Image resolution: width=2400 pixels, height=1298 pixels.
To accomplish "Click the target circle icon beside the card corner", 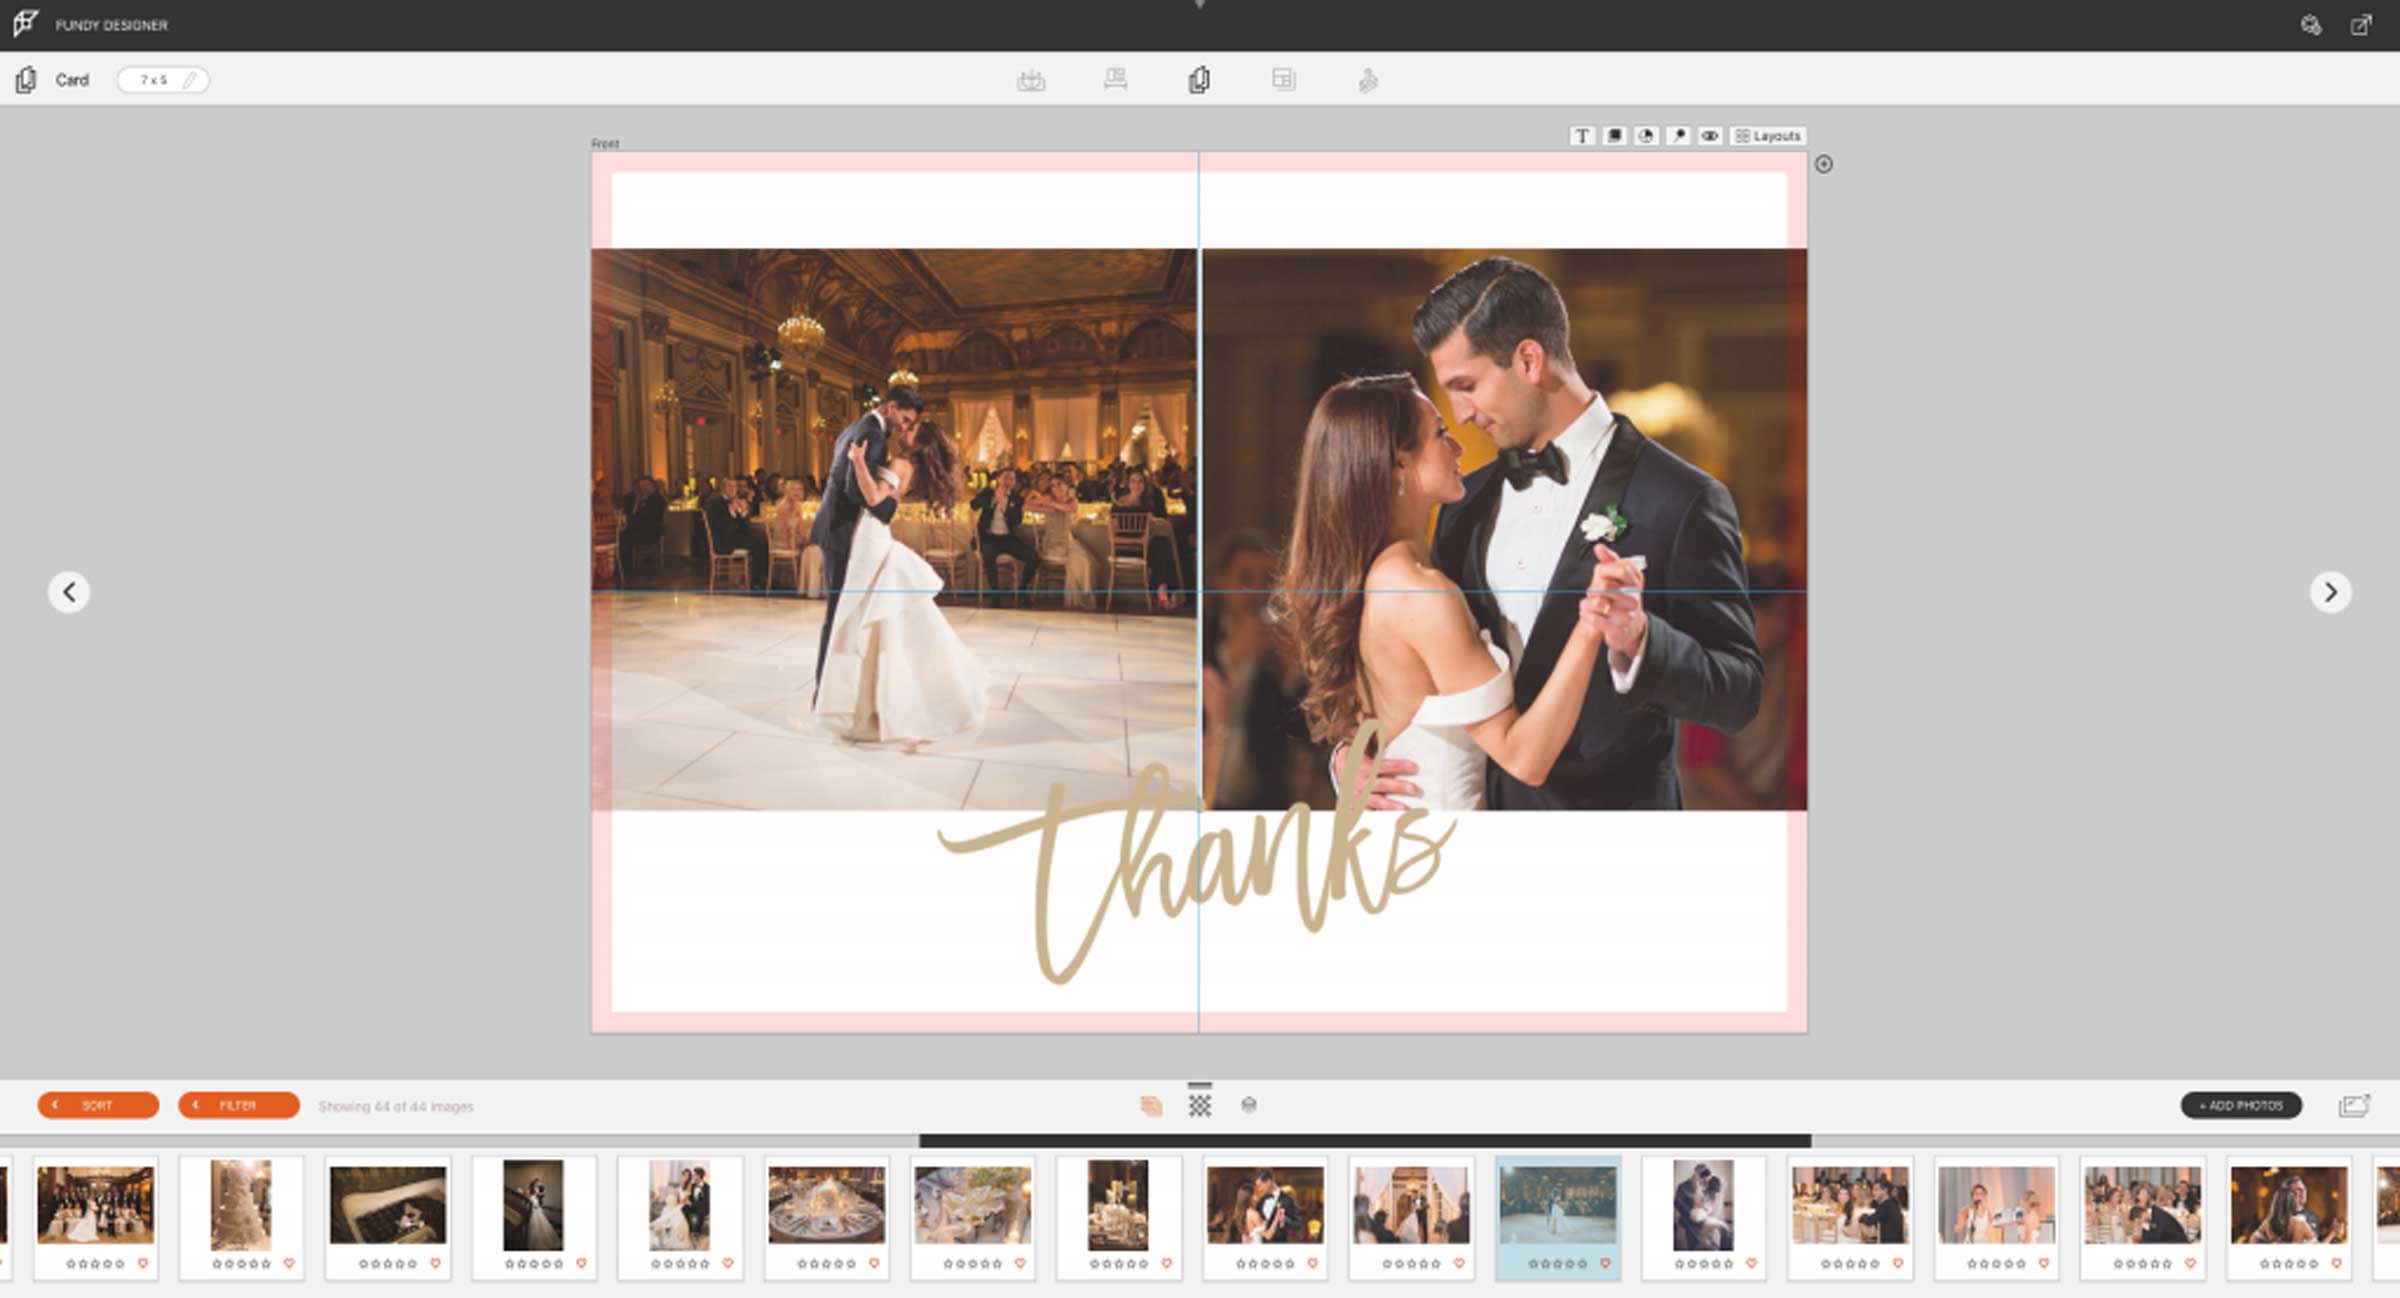I will [x=1824, y=165].
